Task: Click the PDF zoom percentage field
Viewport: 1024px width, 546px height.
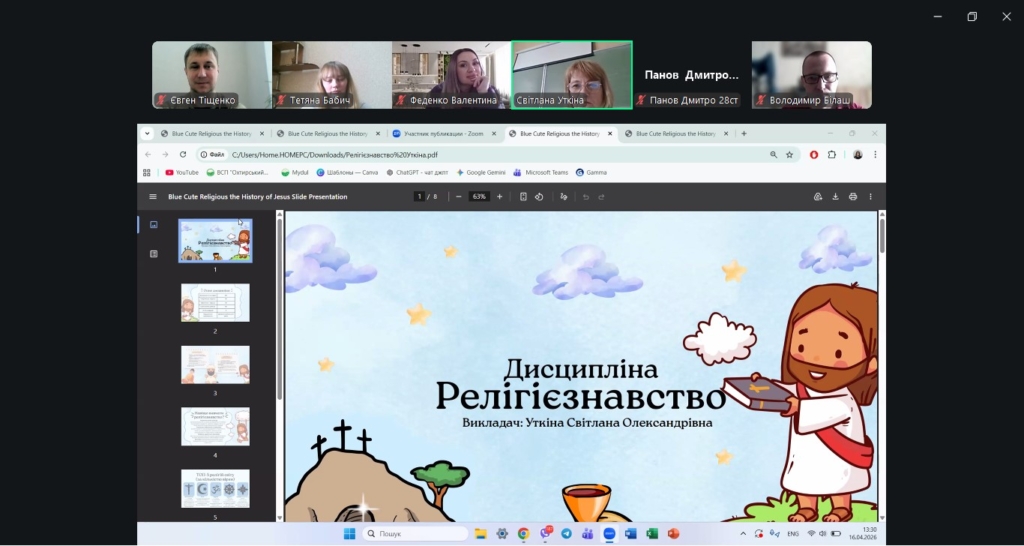Action: pyautogui.click(x=479, y=197)
